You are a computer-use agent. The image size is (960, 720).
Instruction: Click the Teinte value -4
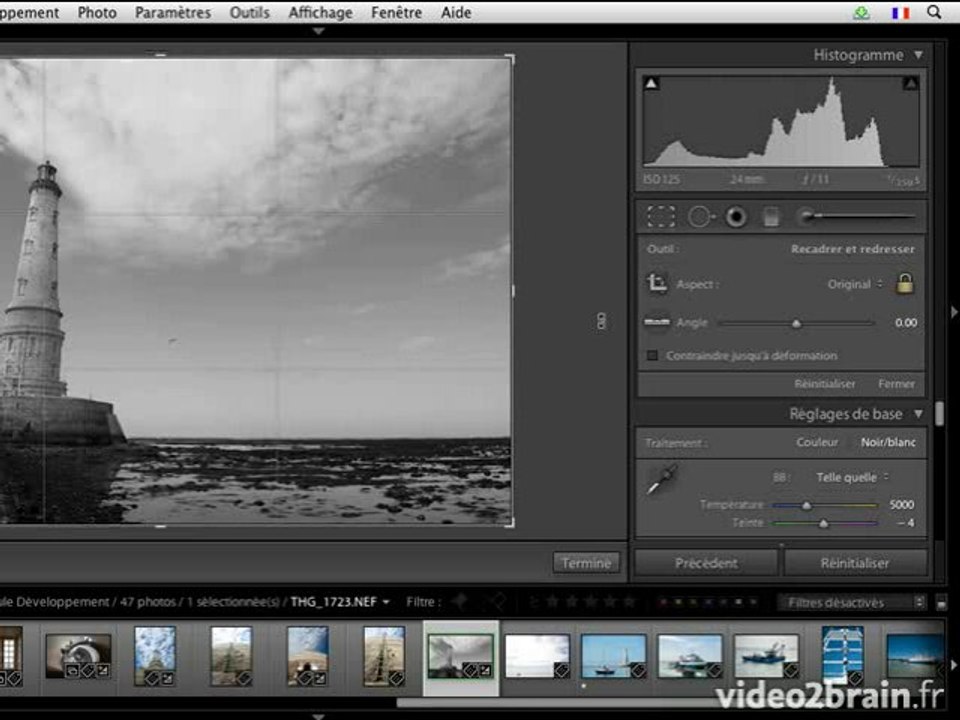pyautogui.click(x=906, y=523)
